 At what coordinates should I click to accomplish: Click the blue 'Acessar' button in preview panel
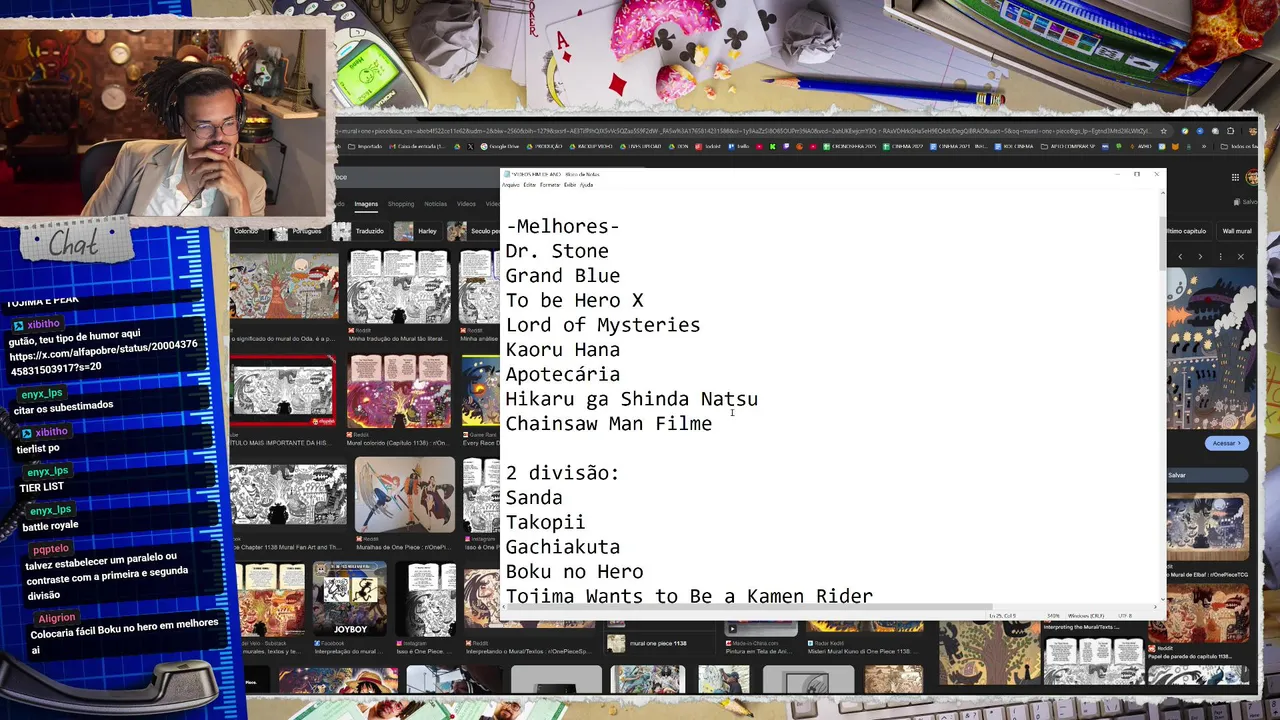click(1226, 443)
